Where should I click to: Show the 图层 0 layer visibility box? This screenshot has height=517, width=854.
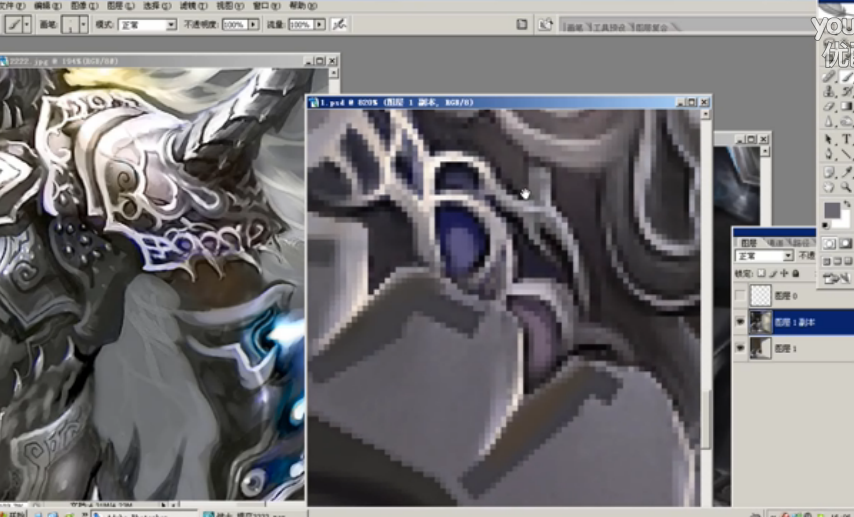click(x=740, y=296)
